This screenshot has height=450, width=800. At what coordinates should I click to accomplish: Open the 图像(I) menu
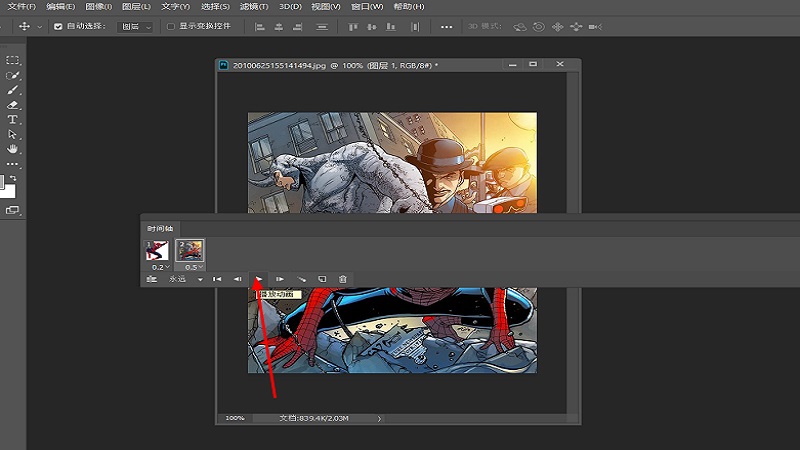(98, 7)
